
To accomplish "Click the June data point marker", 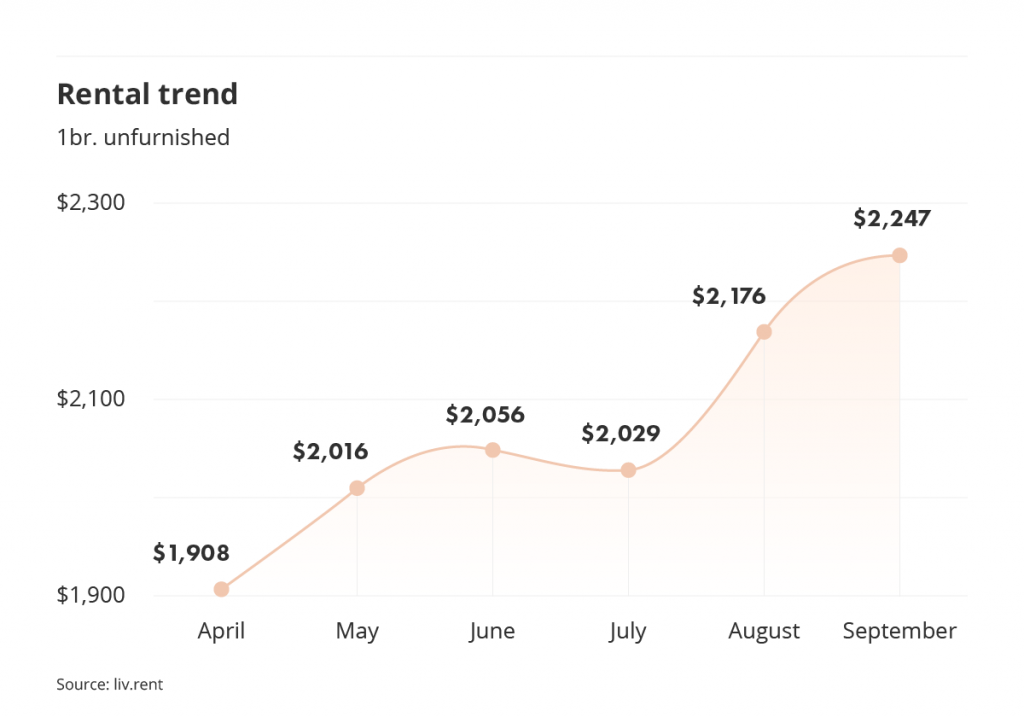I will click(x=493, y=450).
